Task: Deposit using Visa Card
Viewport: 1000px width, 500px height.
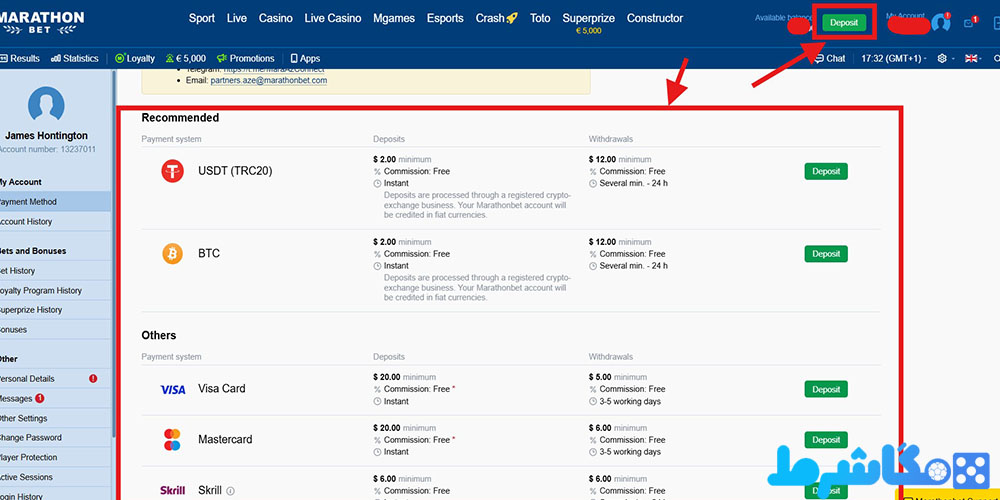Action: [x=826, y=389]
